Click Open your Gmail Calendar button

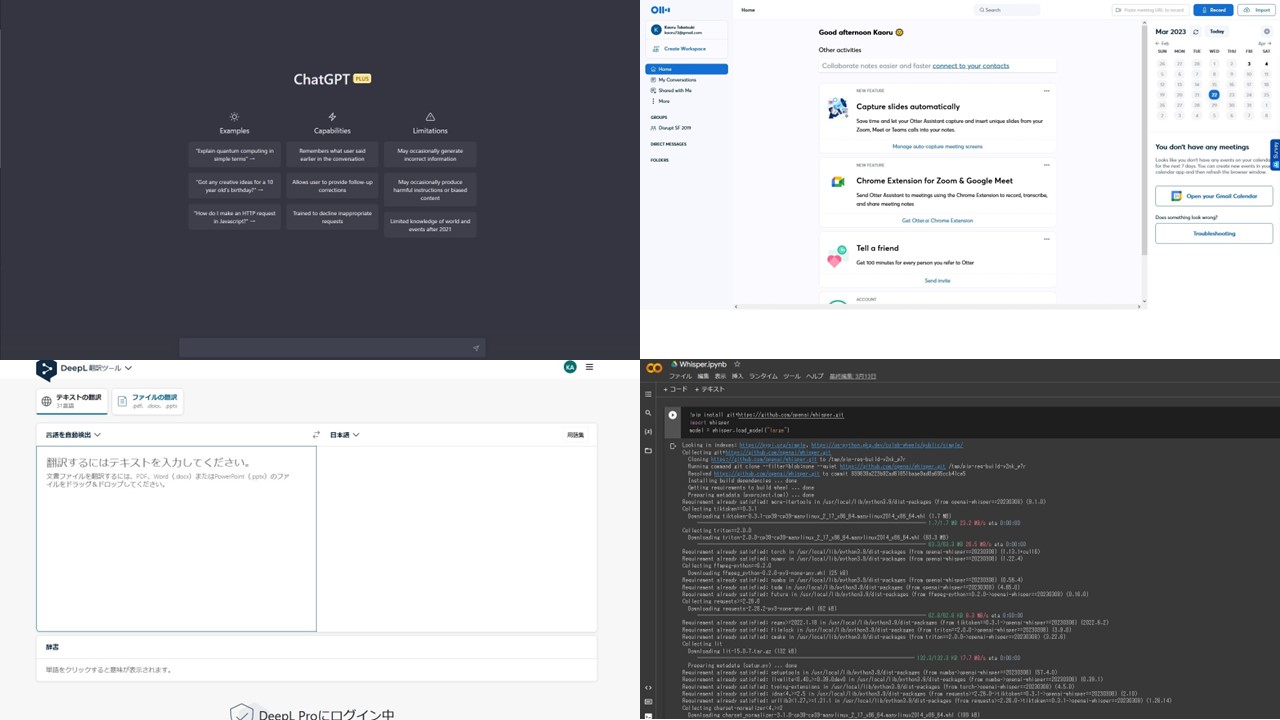click(x=1214, y=196)
